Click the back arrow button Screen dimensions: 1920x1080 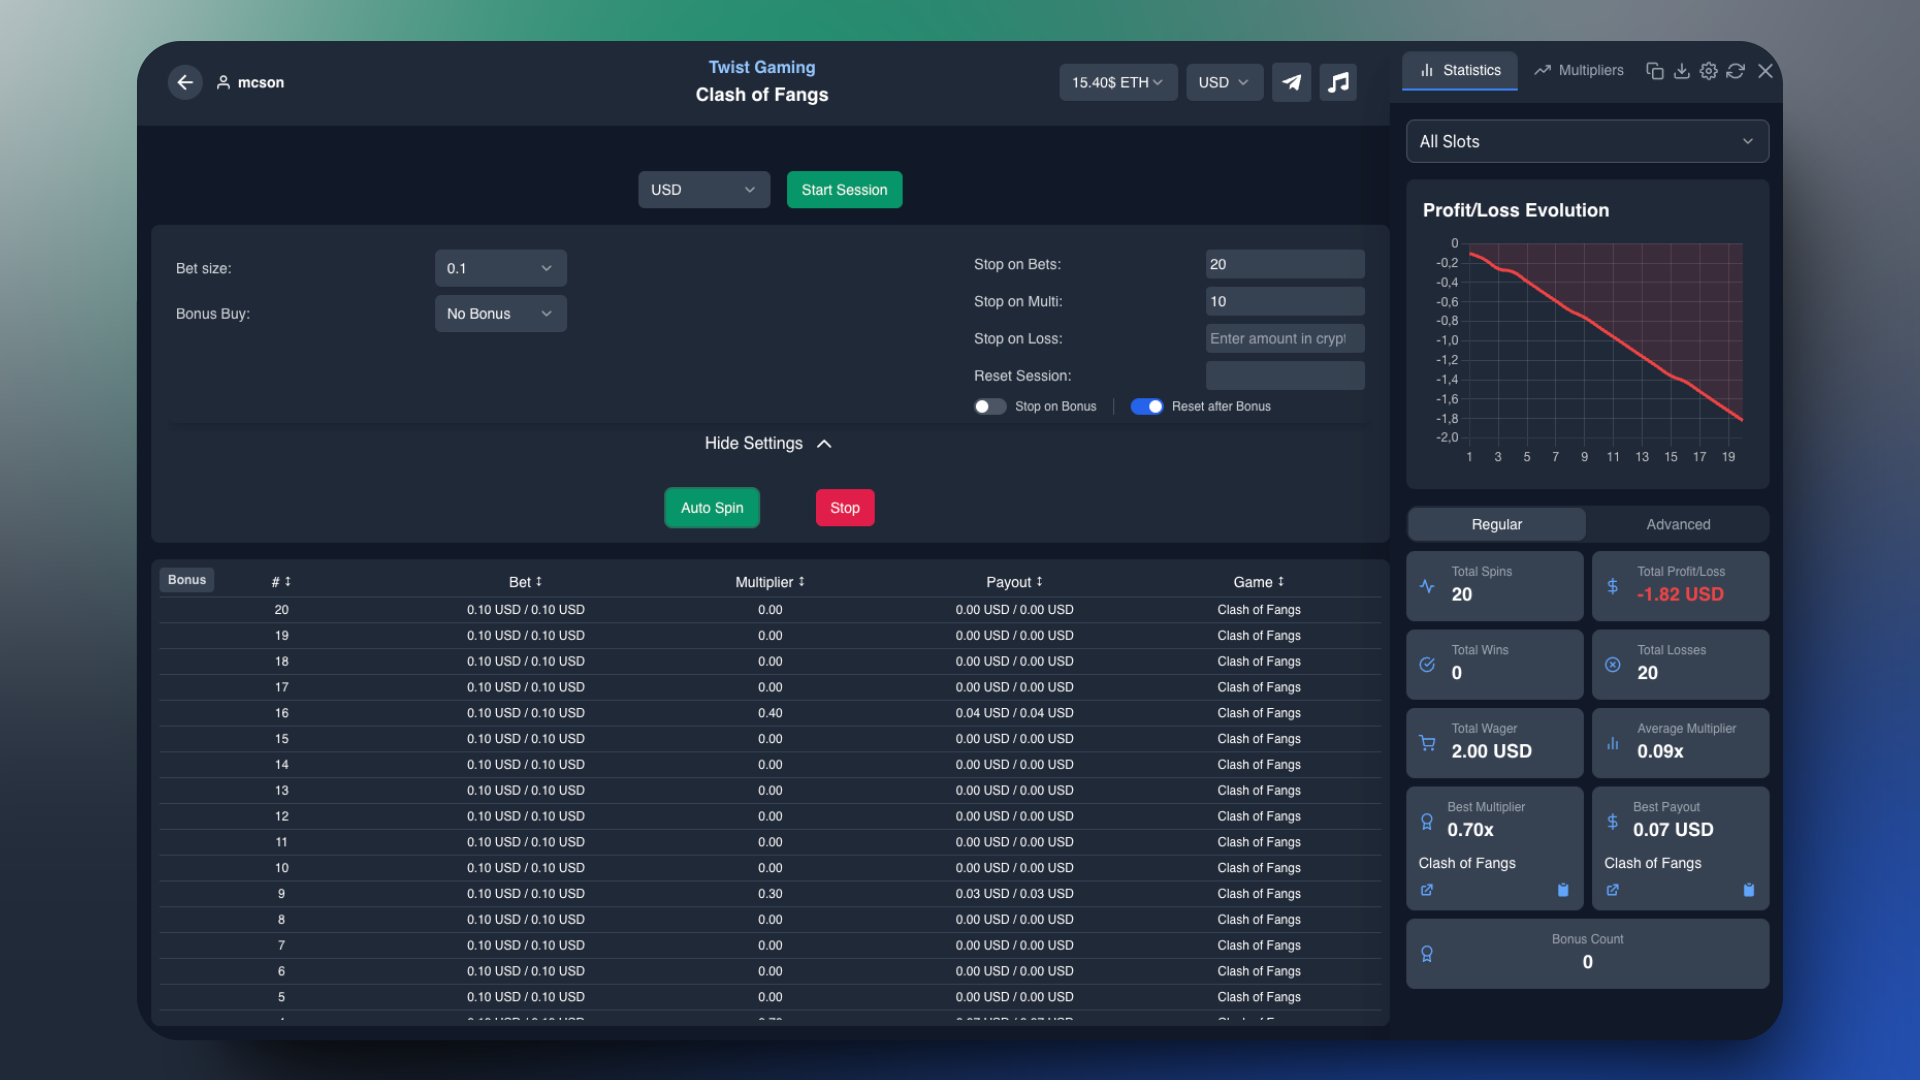[185, 82]
